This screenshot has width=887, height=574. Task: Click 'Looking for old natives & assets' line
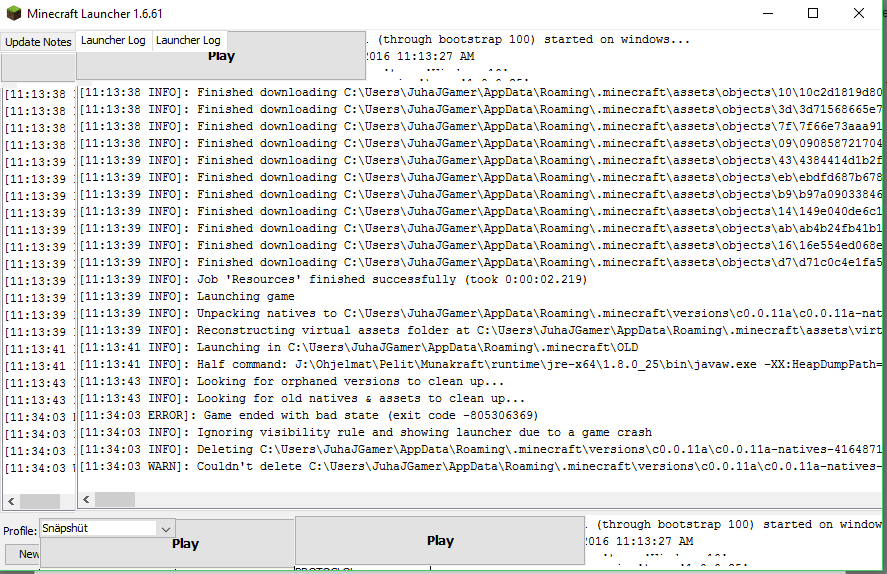pyautogui.click(x=302, y=398)
